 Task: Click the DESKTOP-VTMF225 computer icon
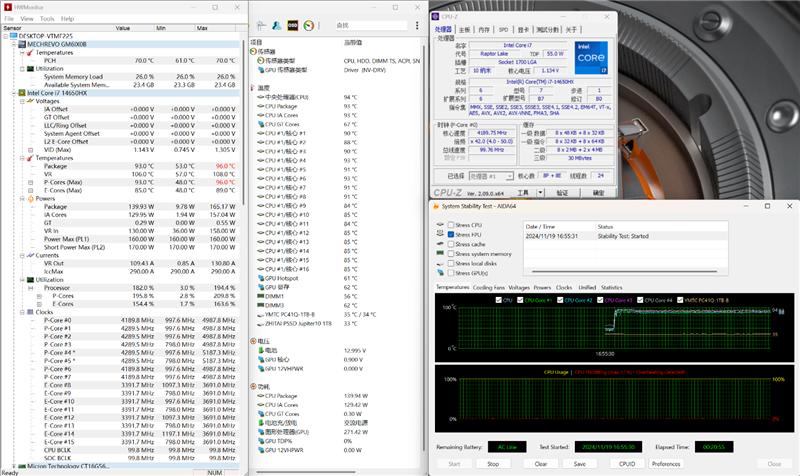click(14, 36)
